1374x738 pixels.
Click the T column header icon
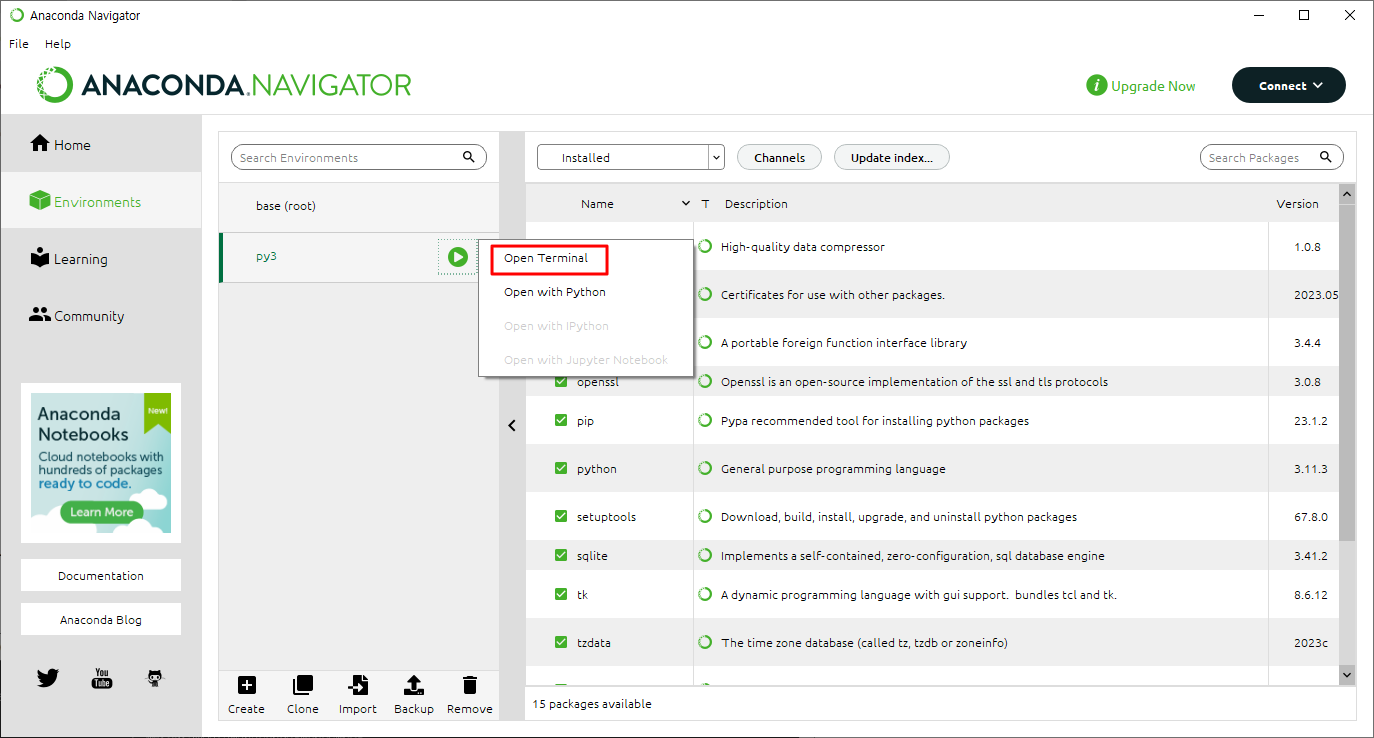coord(705,204)
